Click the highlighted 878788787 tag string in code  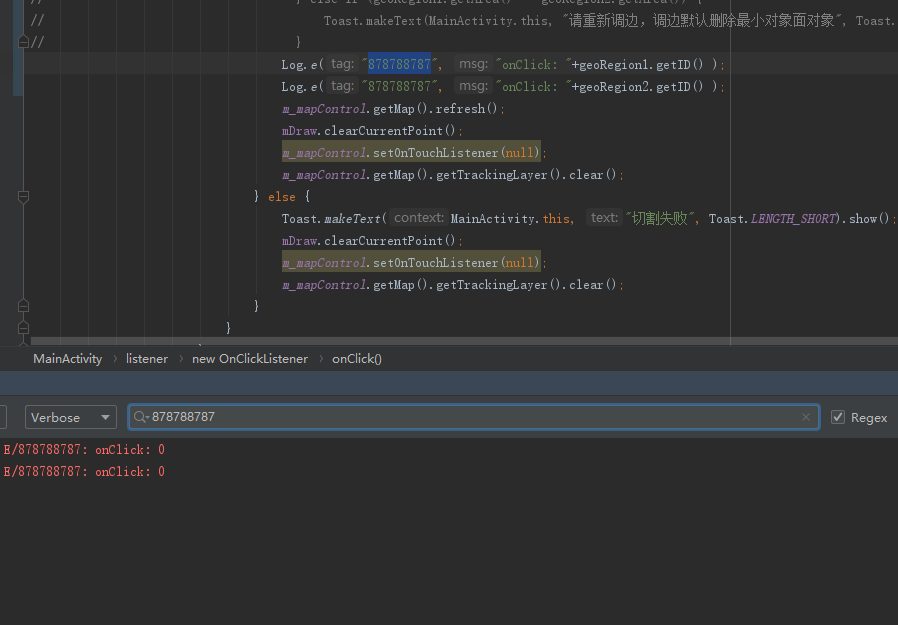pos(399,64)
